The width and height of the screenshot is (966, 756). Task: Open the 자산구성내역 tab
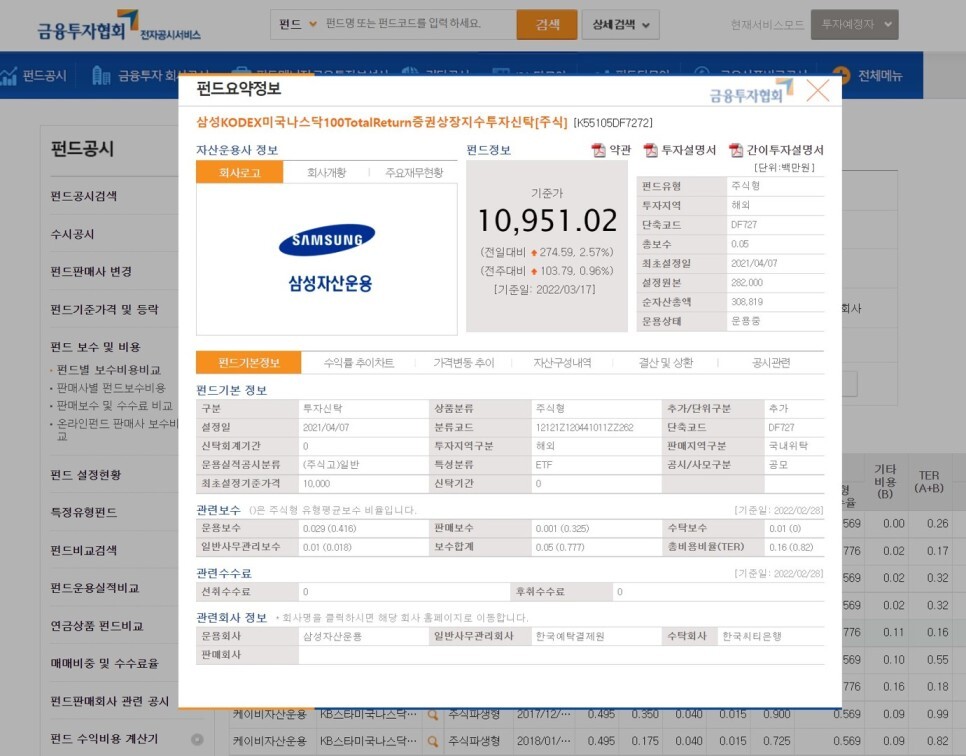[x=562, y=363]
